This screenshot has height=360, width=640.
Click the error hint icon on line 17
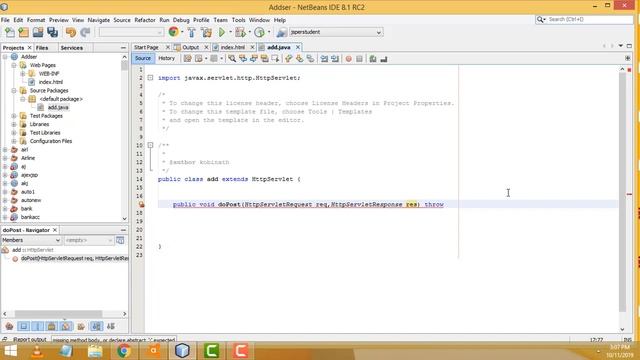(141, 204)
